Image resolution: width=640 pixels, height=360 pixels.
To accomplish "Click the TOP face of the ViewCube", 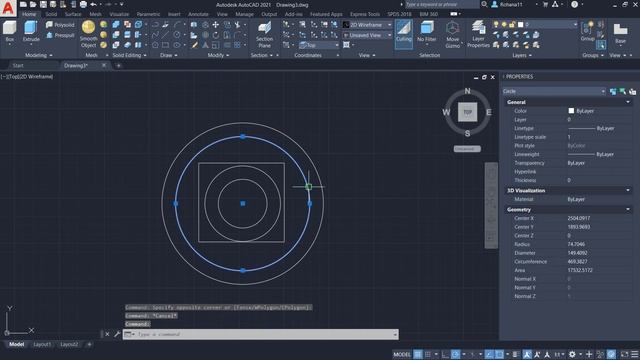I will (467, 112).
